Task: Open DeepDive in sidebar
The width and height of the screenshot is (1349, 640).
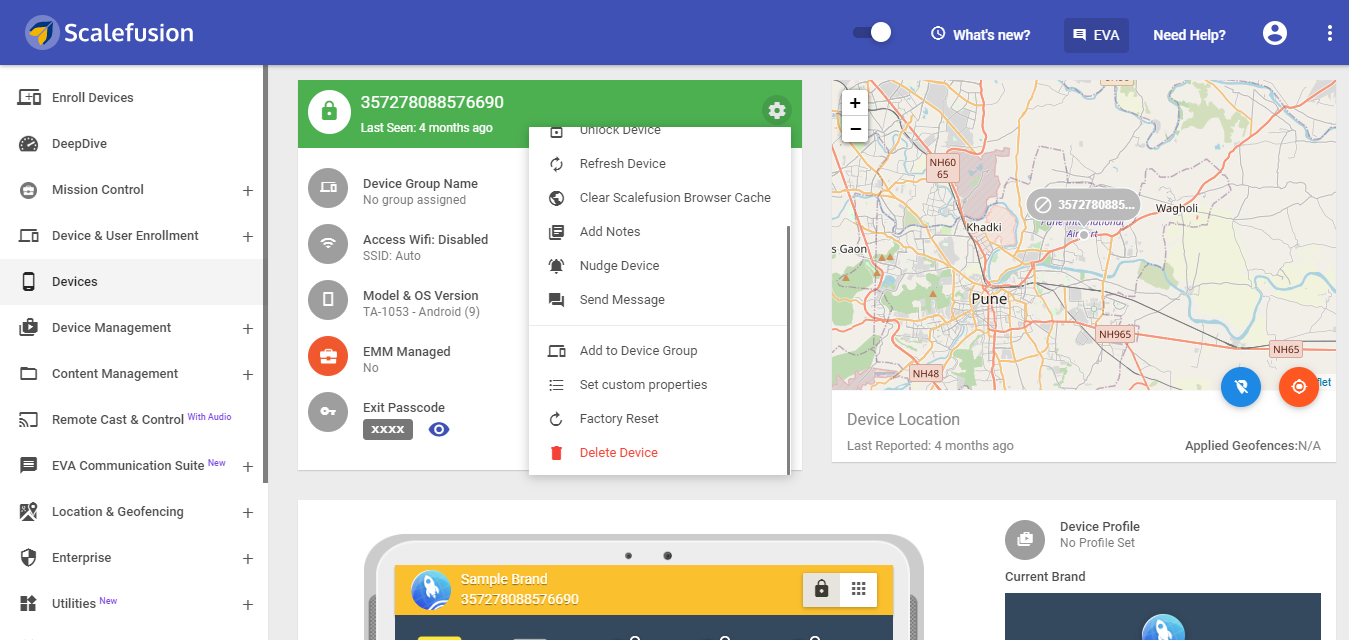Action: click(133, 144)
